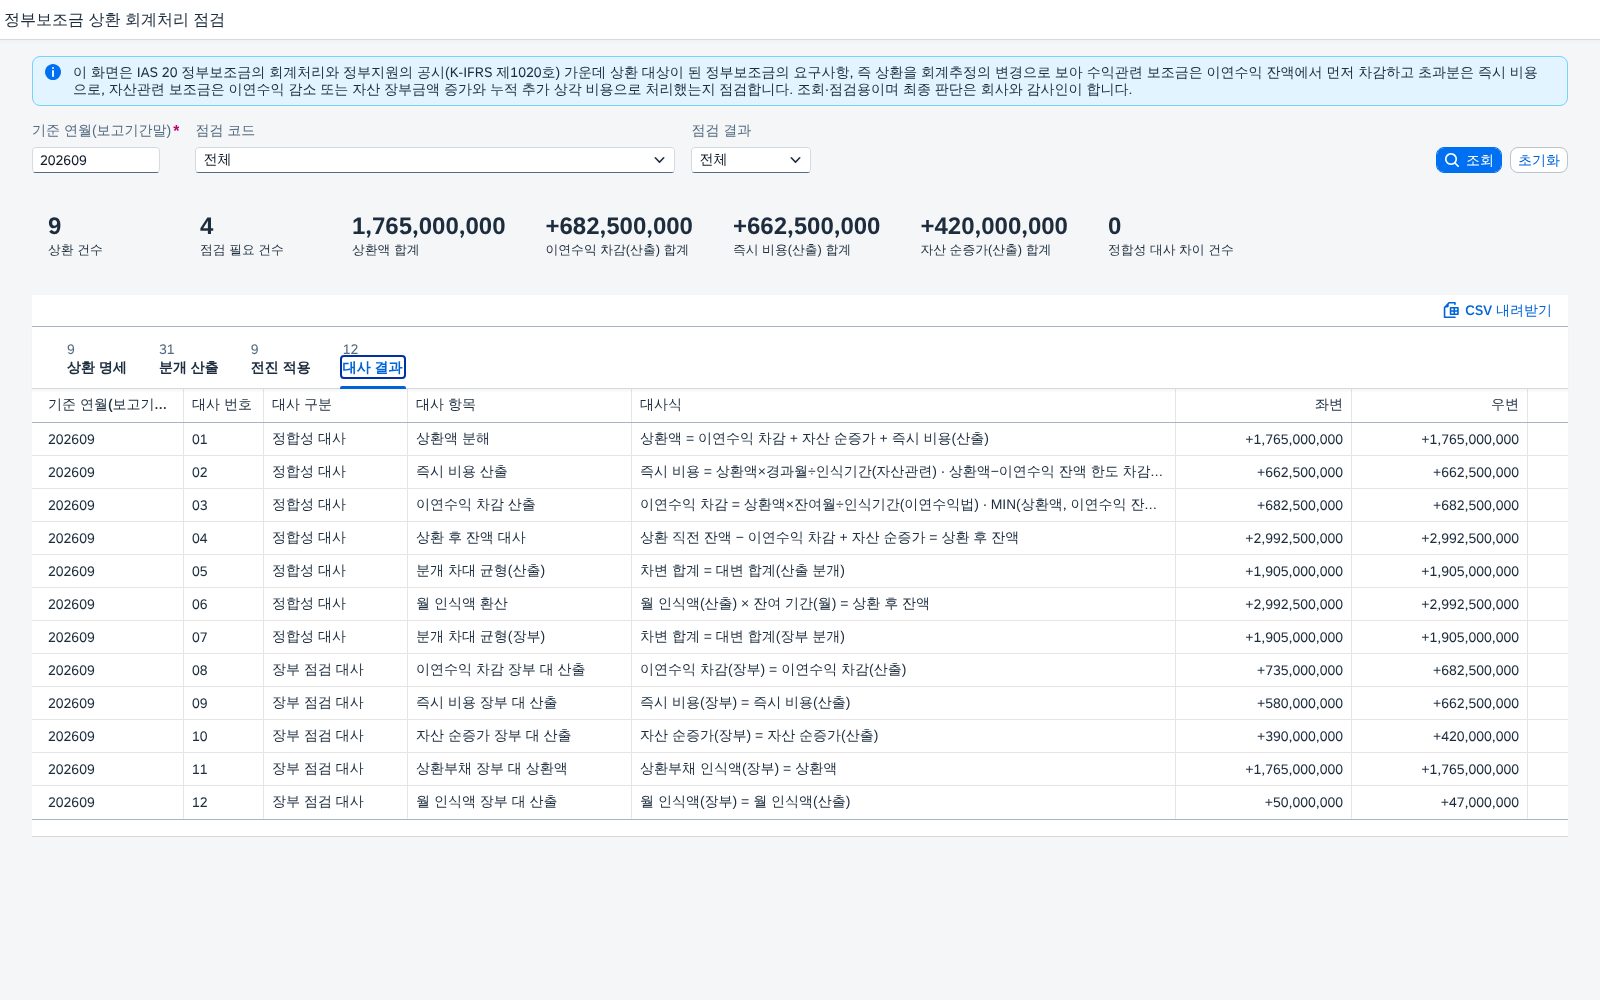Click the 대사 번호 12 cell

tap(223, 802)
